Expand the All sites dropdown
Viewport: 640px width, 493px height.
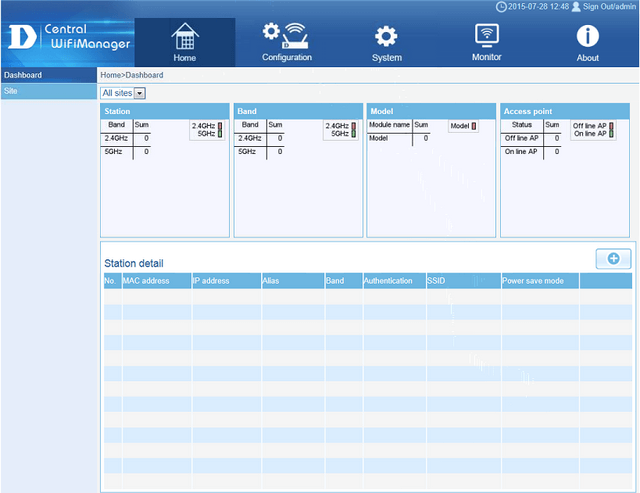click(139, 93)
